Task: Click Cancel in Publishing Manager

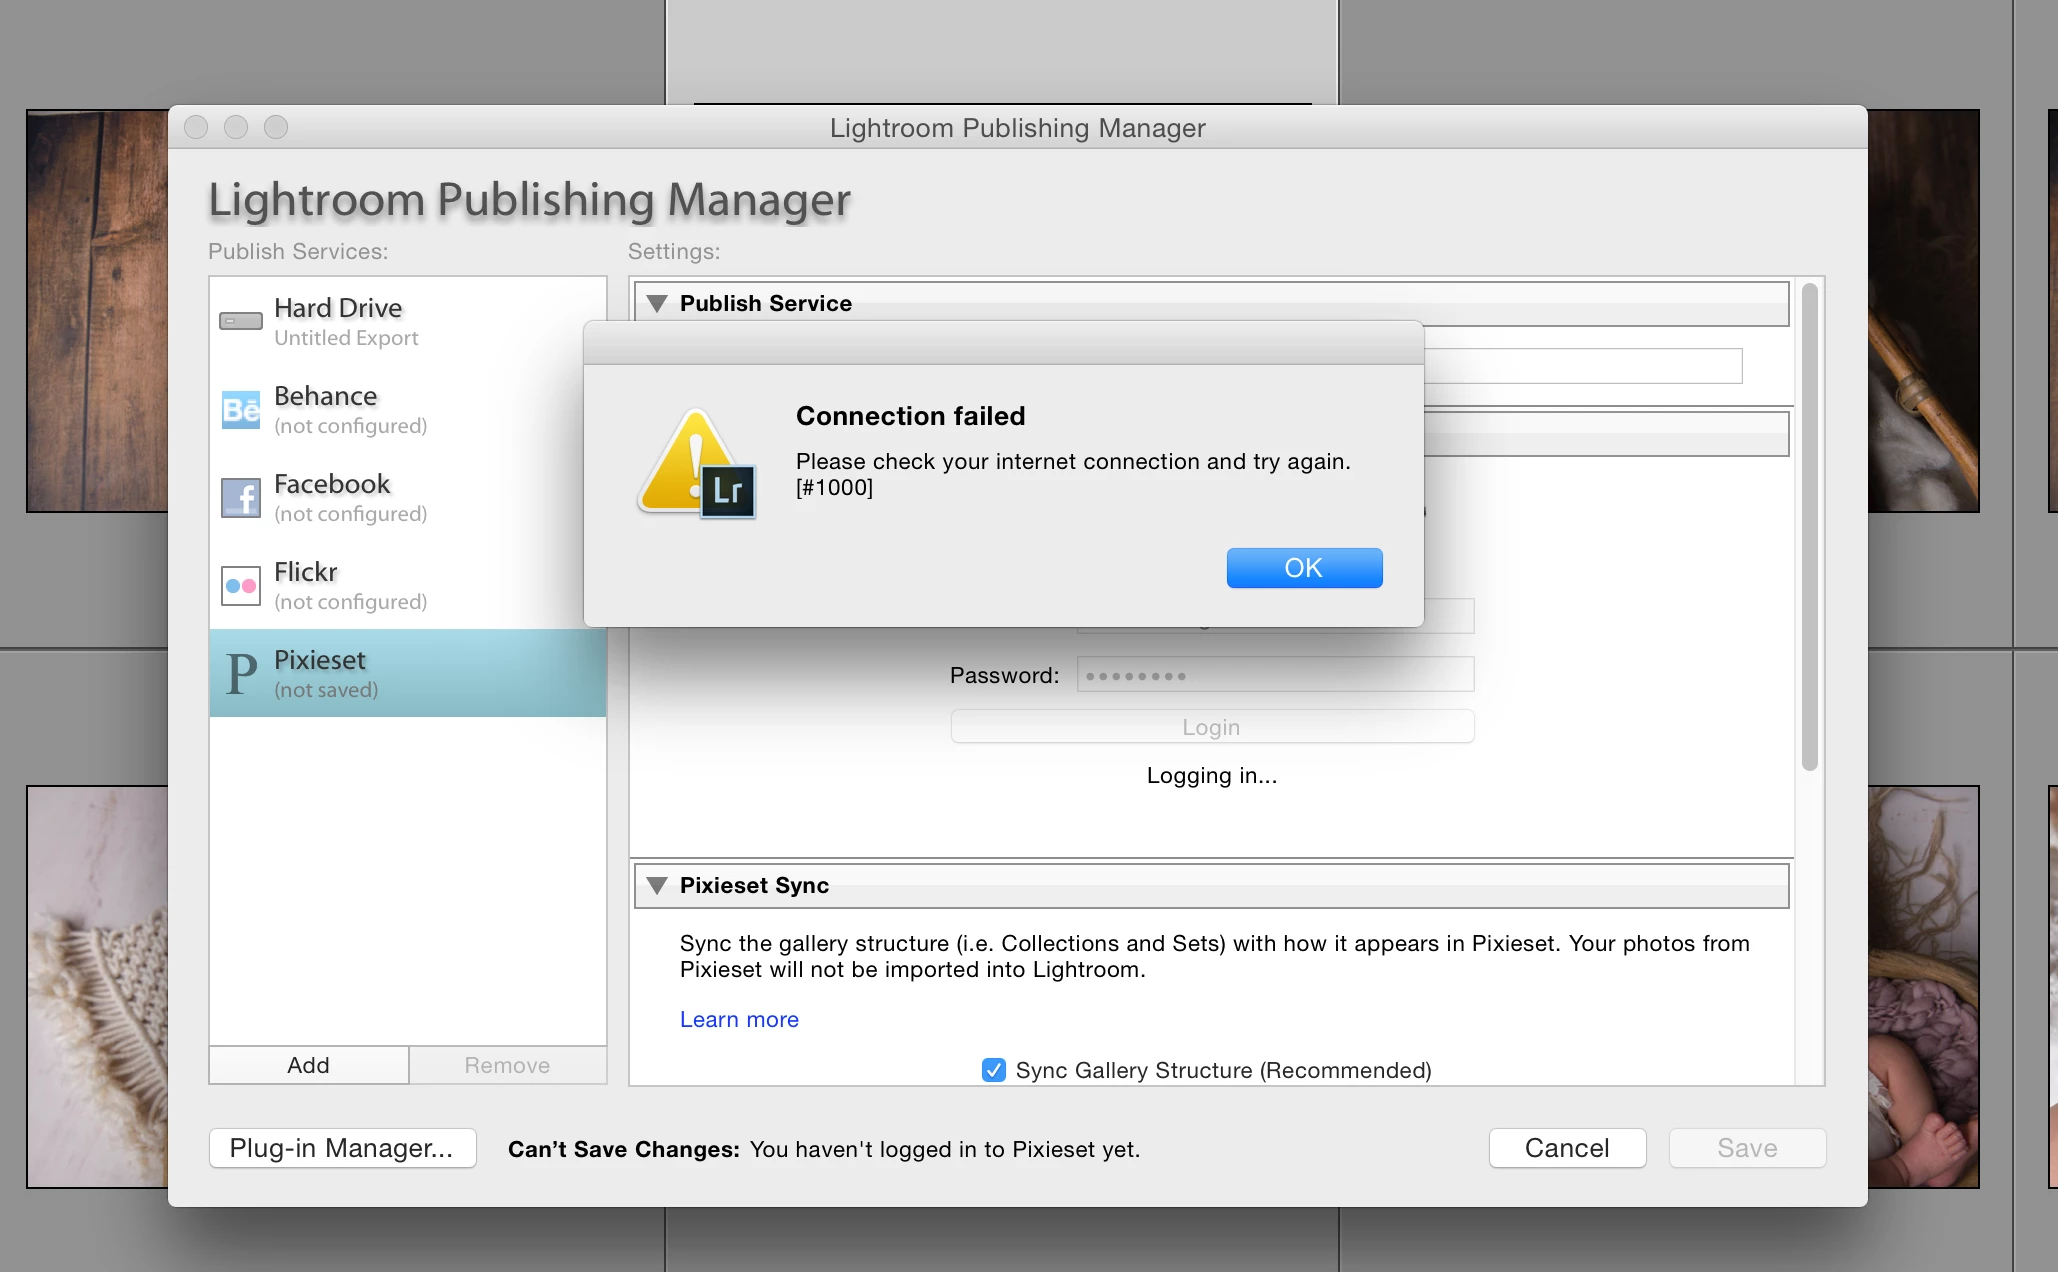Action: (1566, 1148)
